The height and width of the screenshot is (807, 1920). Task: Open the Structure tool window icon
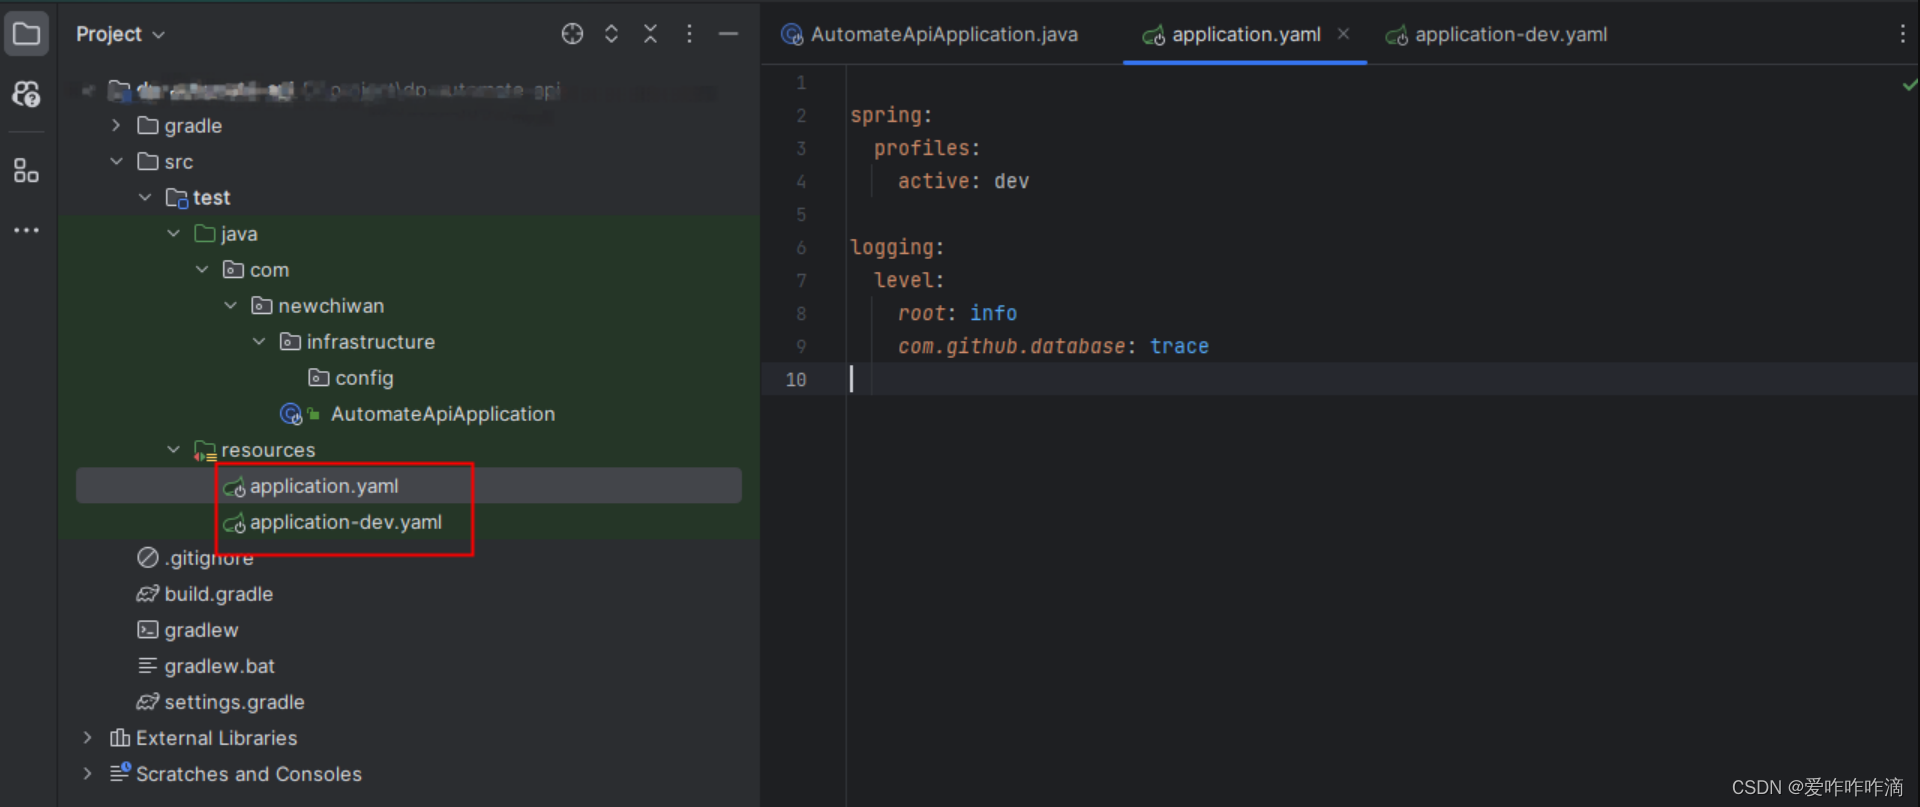(x=27, y=170)
